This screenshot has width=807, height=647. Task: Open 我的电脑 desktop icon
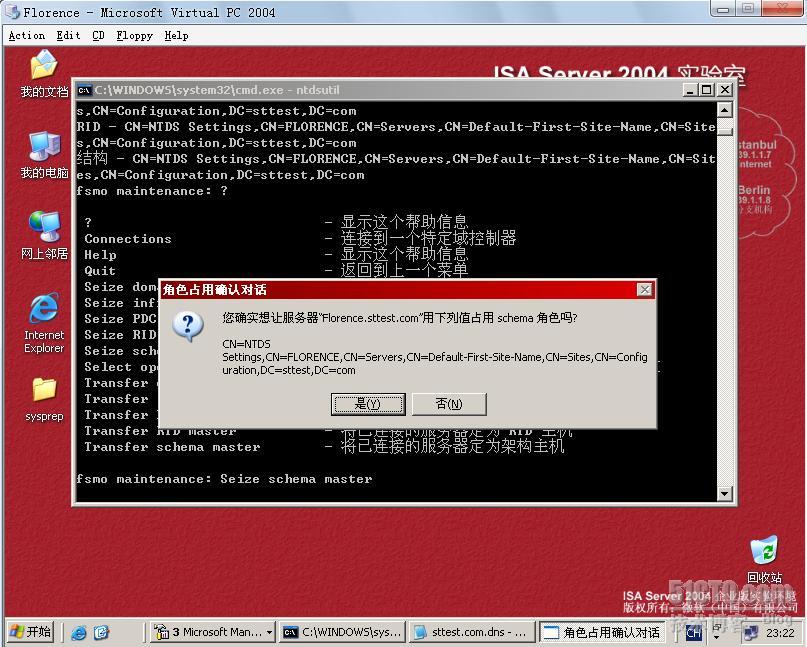pos(44,155)
